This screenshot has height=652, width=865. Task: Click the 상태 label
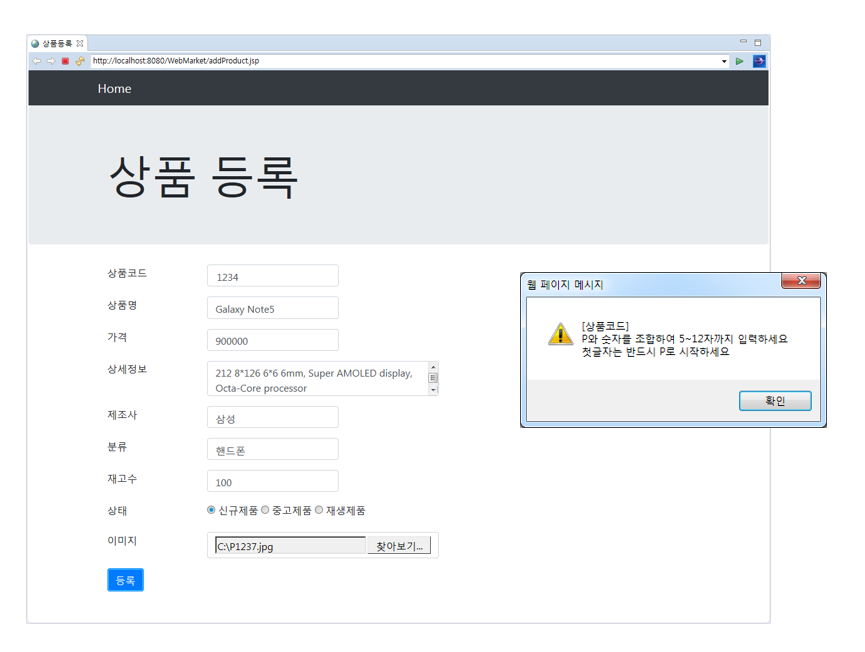[x=117, y=511]
